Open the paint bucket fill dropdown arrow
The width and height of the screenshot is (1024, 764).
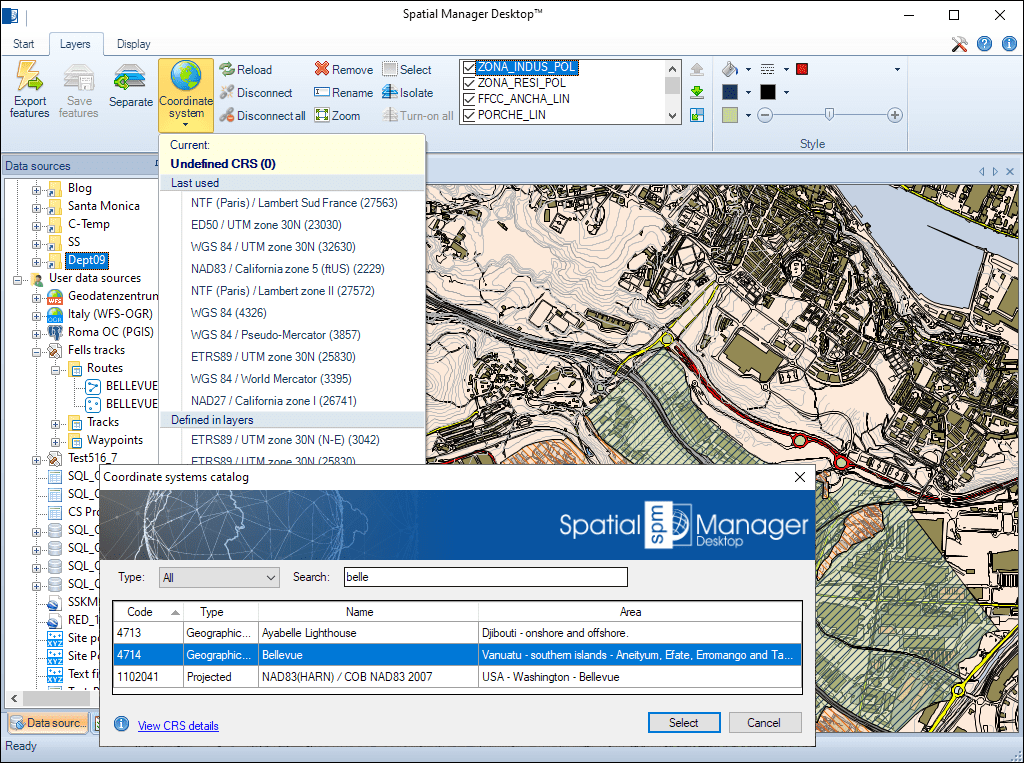coord(748,69)
